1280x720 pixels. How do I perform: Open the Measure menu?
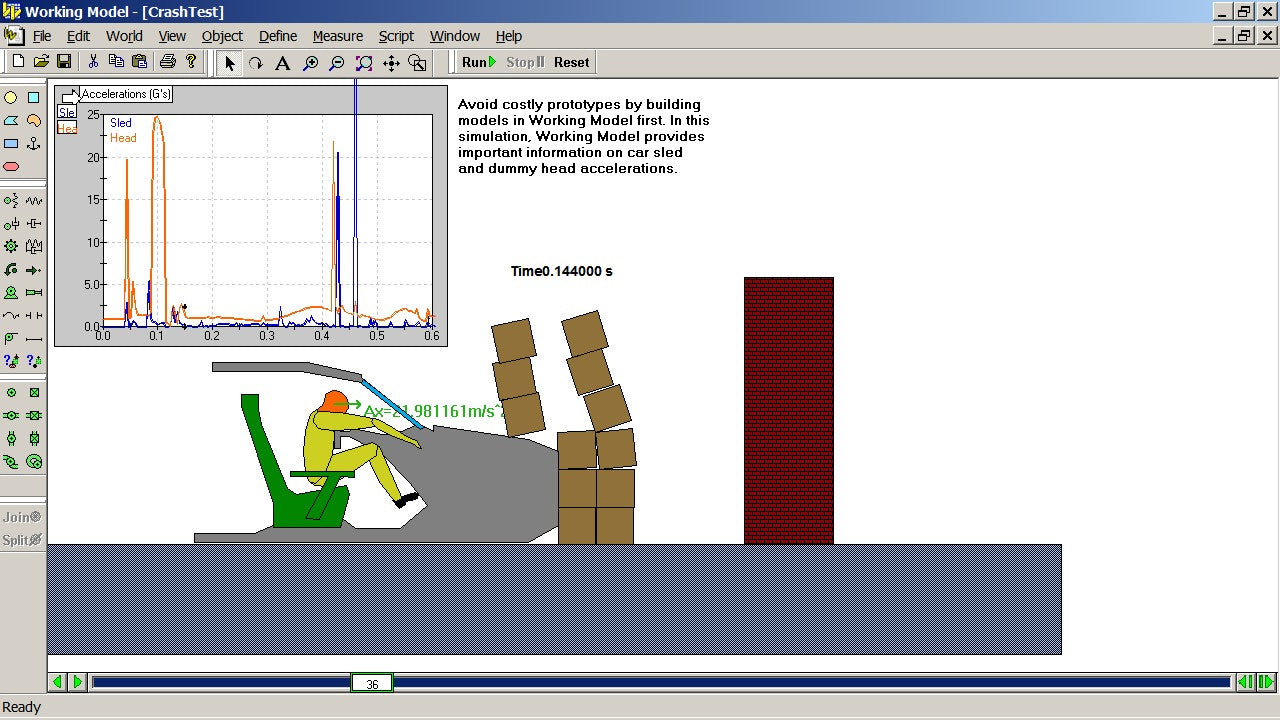(x=337, y=36)
